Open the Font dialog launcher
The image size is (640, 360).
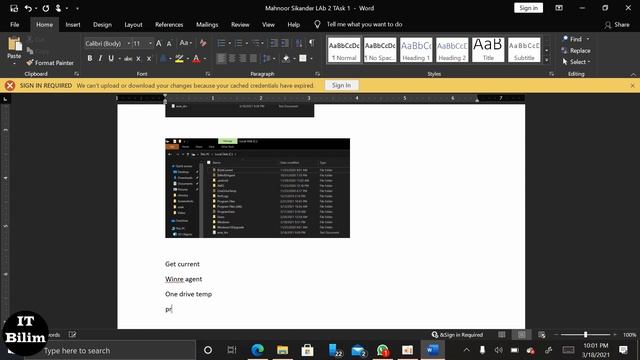208,74
